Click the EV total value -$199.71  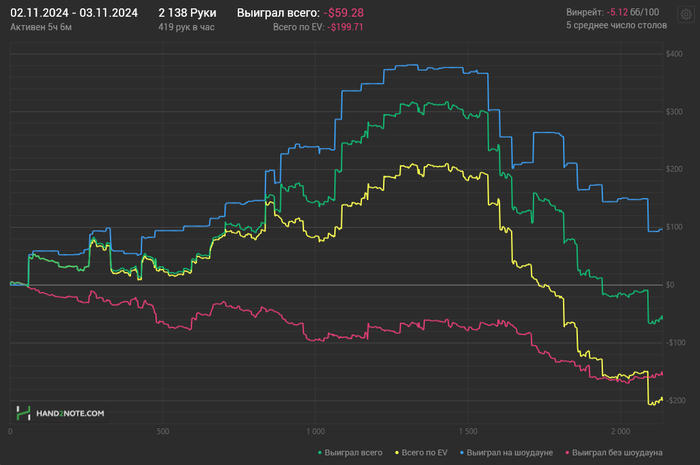[x=345, y=27]
